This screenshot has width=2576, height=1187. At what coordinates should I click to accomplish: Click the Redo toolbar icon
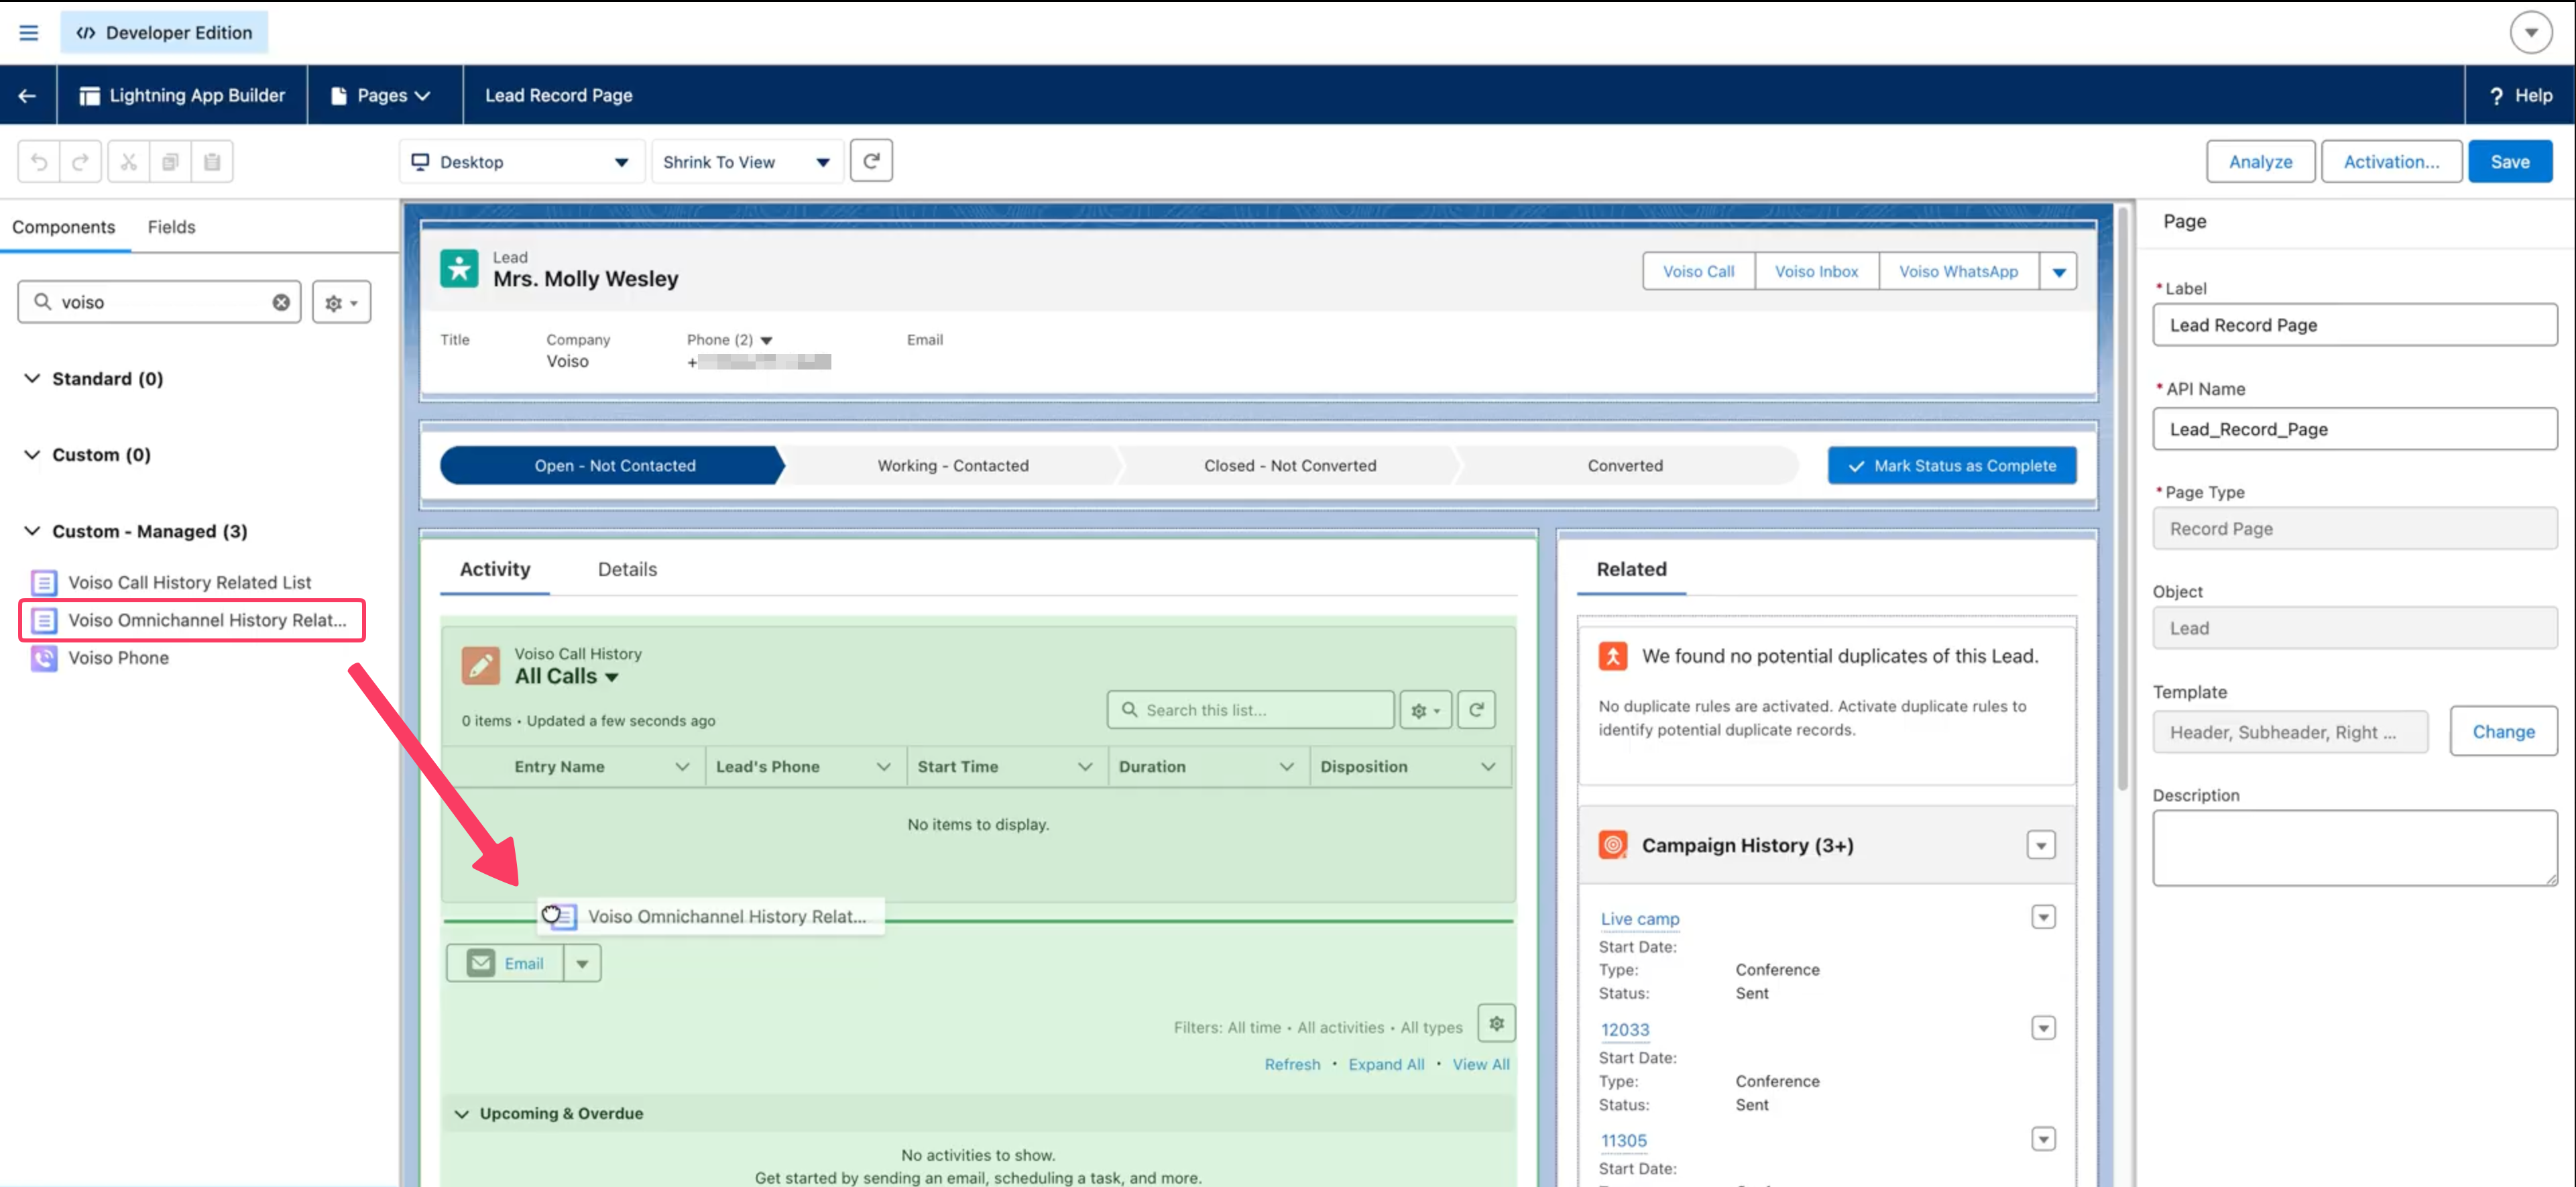pyautogui.click(x=81, y=161)
